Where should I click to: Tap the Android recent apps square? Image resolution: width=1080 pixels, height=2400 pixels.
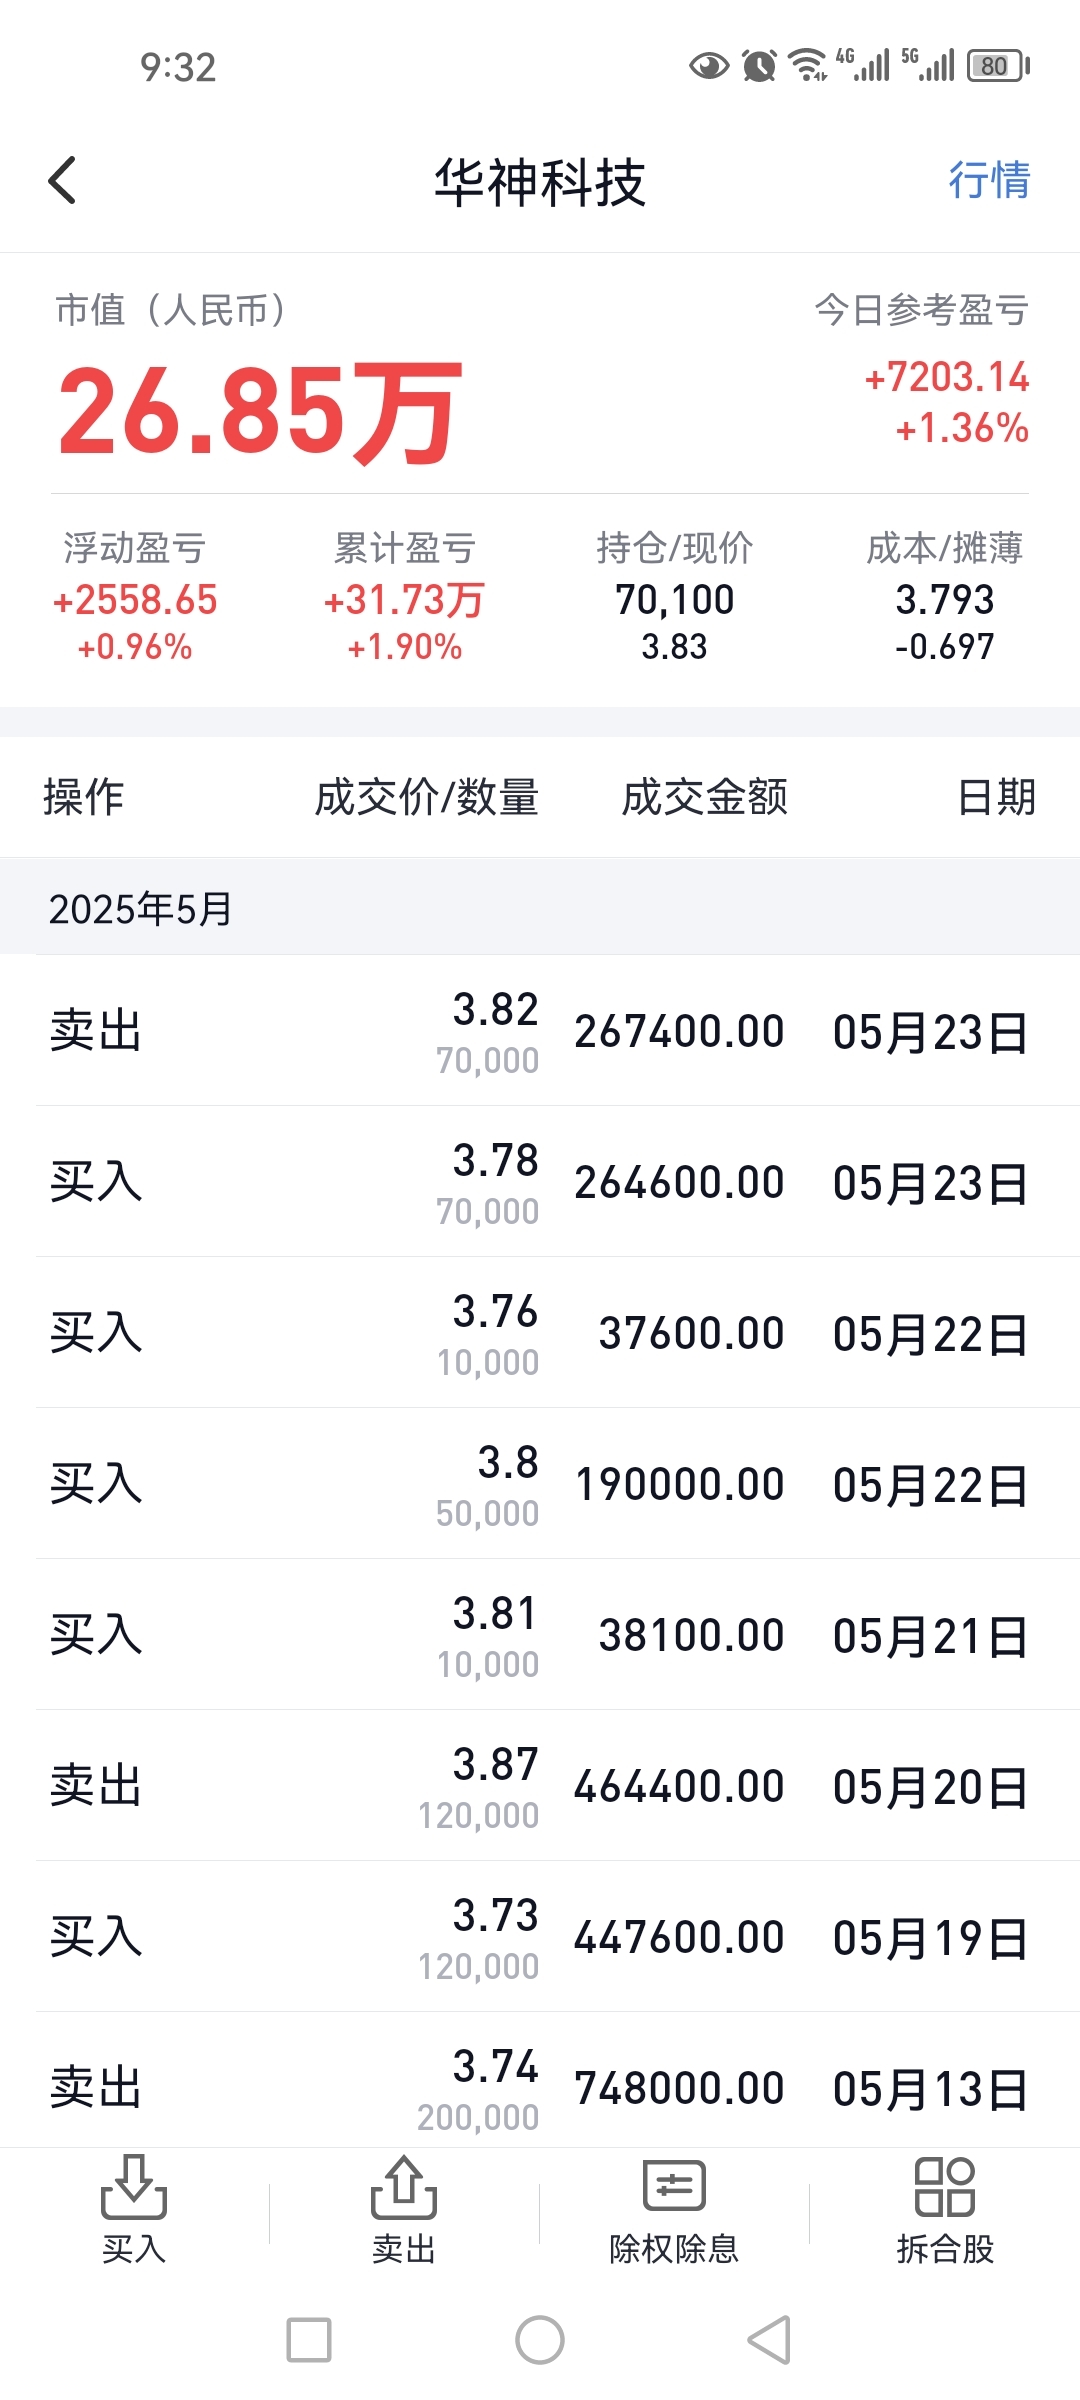309,2340
